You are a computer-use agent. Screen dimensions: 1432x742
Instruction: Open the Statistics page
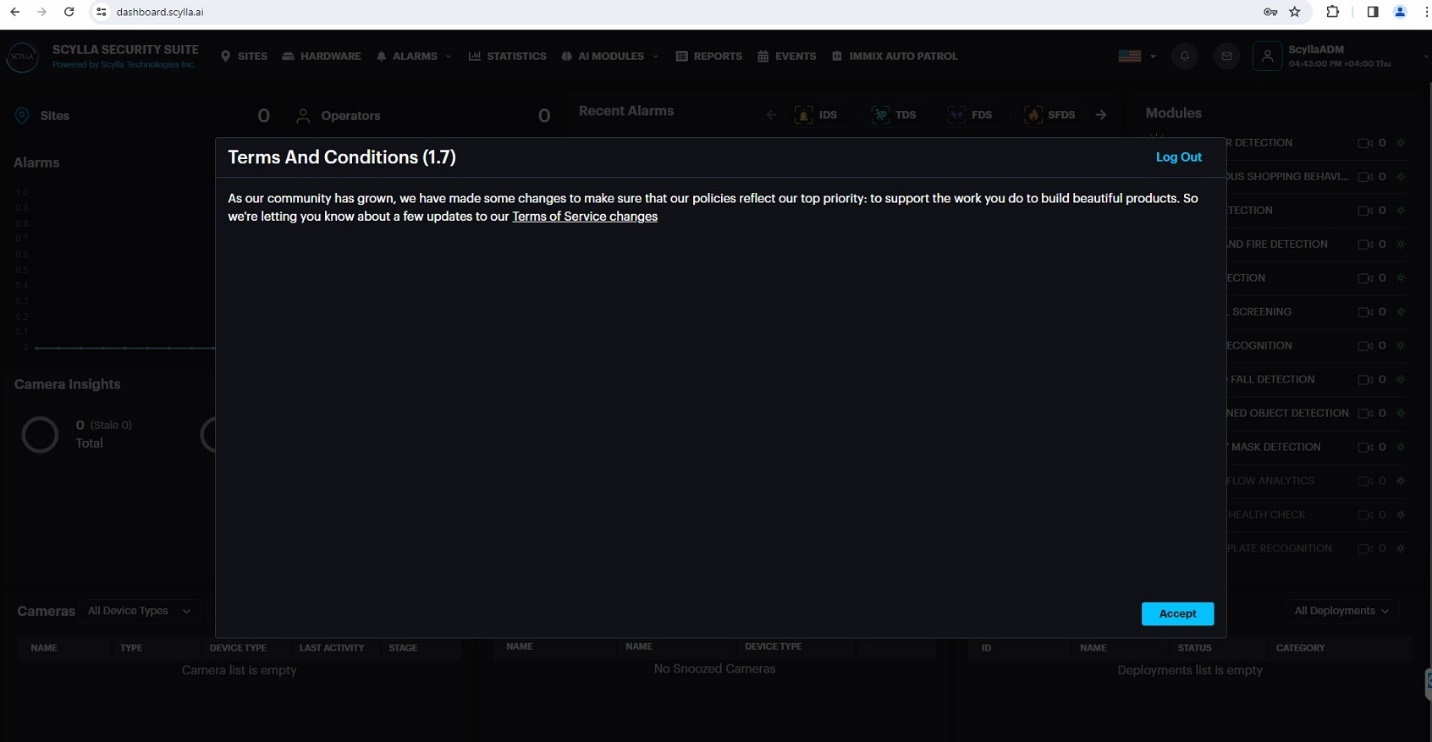click(x=508, y=57)
